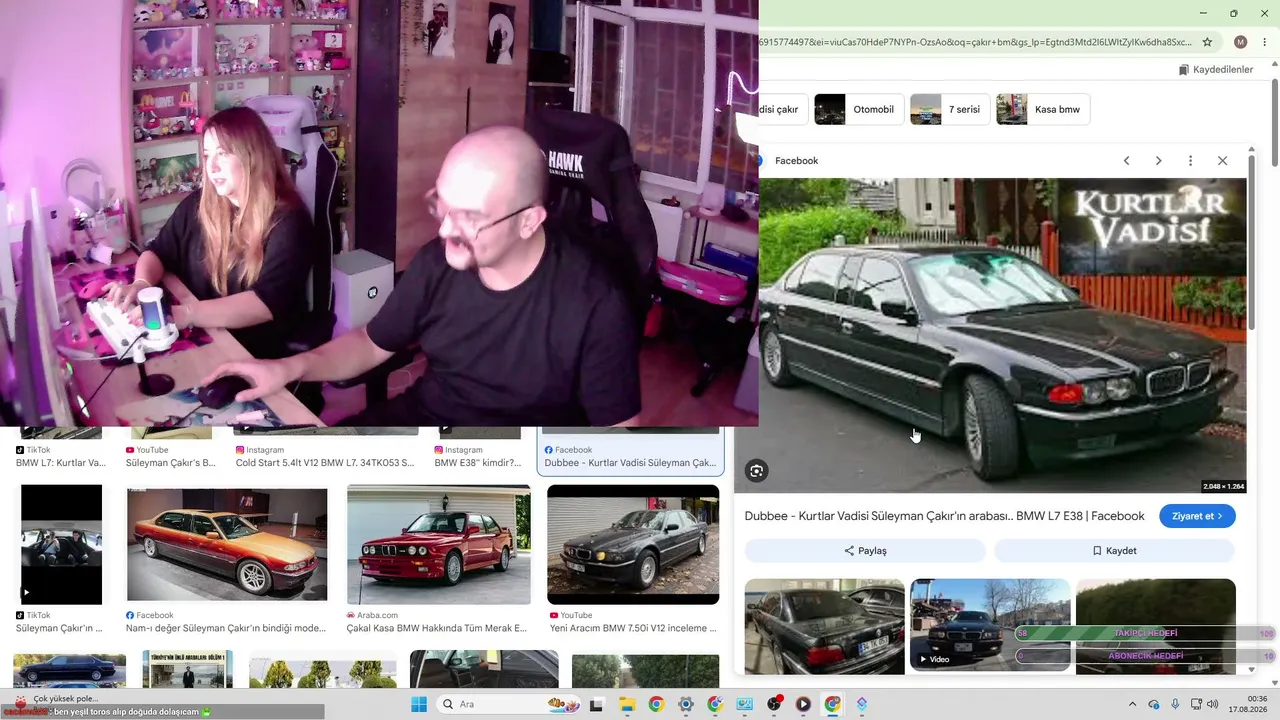Click the Ziyaret et button
The width and height of the screenshot is (1280, 720).
(x=1197, y=516)
